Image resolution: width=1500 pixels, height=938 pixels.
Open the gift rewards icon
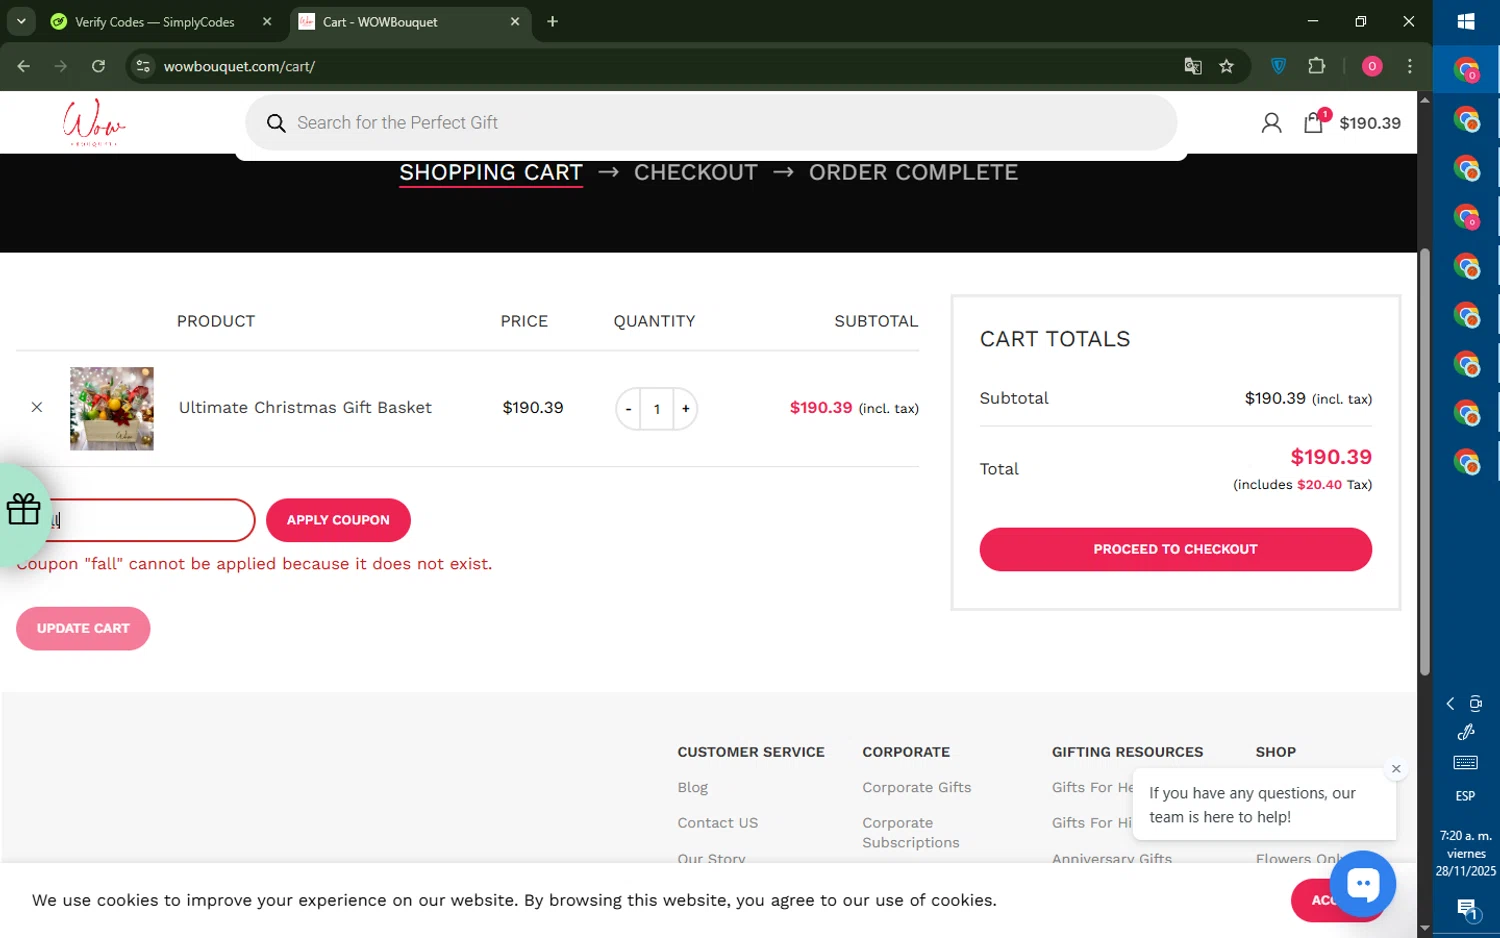(23, 510)
